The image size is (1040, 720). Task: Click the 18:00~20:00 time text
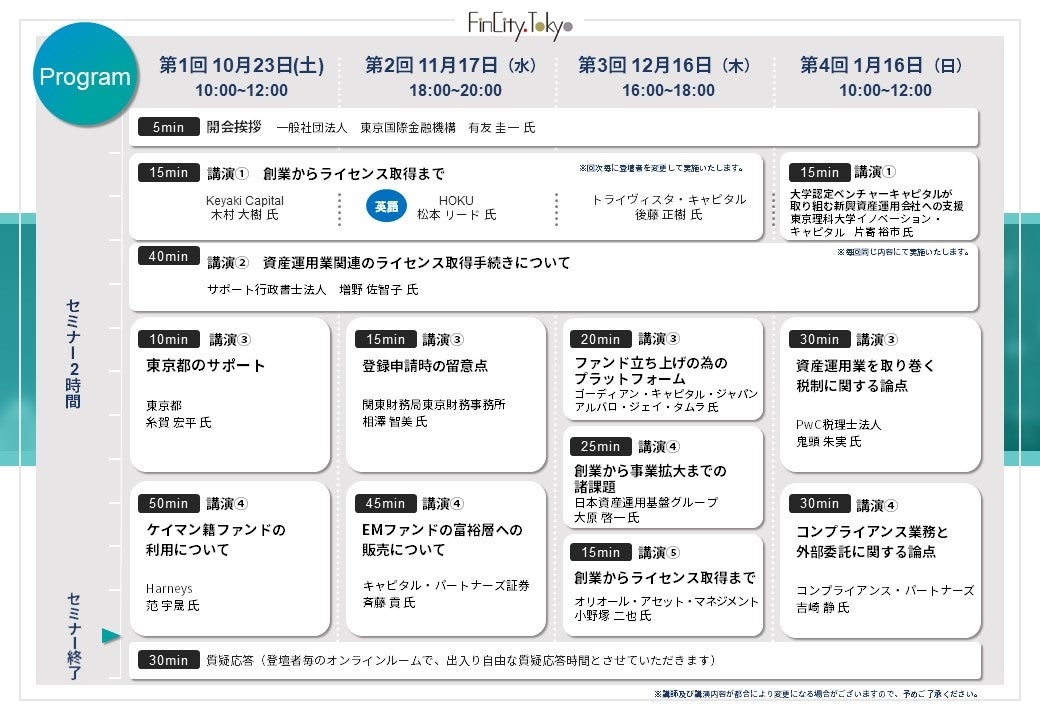456,91
